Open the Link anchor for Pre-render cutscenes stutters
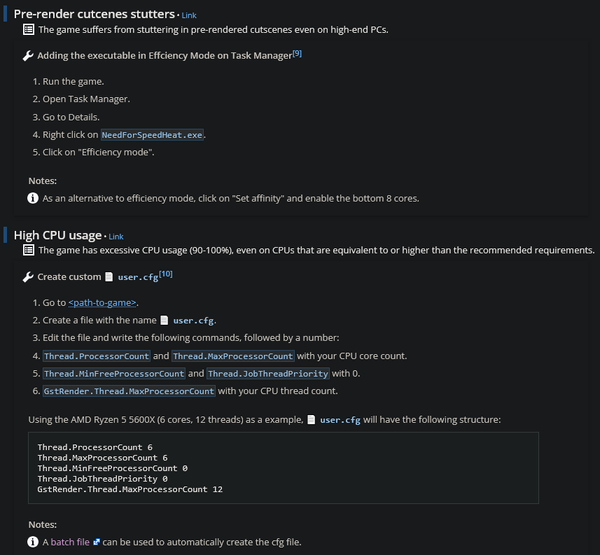Screen dimensions: 600x555 (189, 16)
